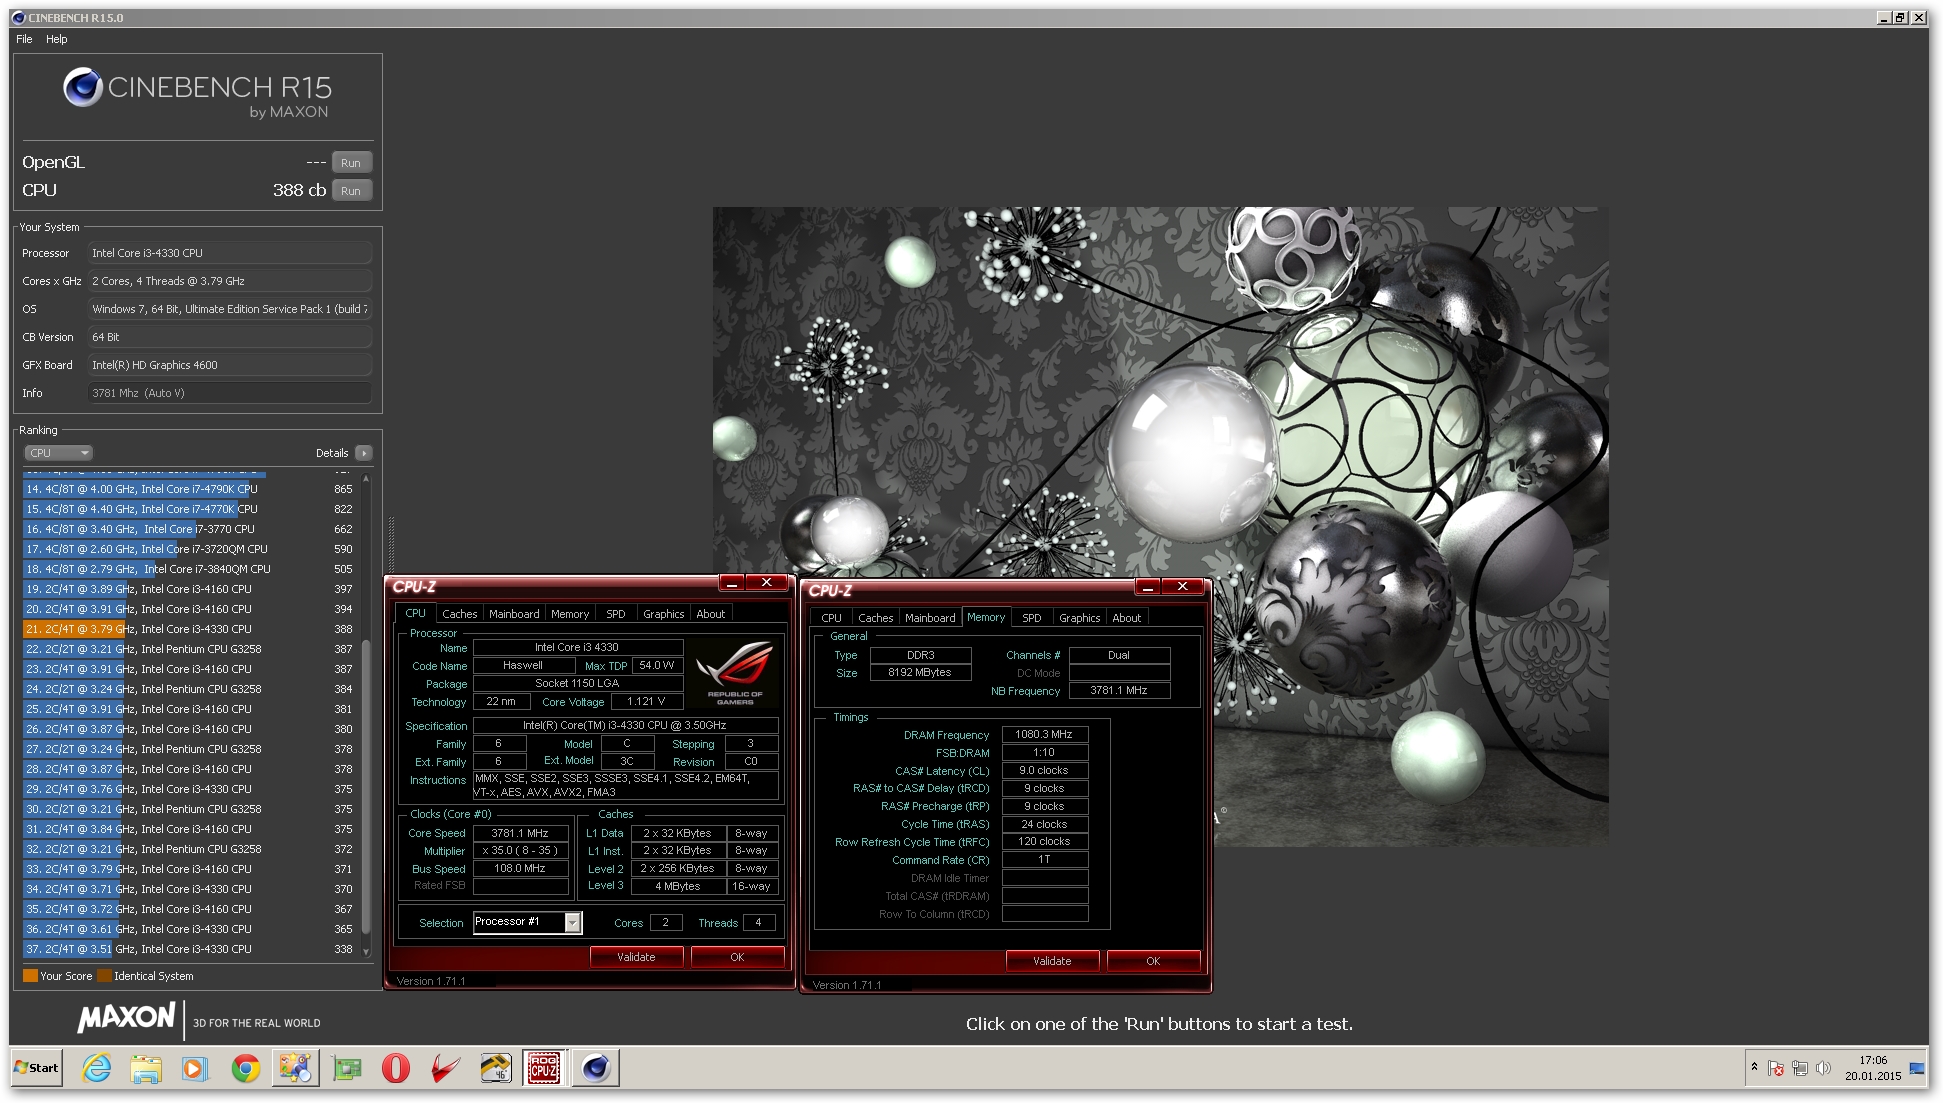Open SPD tab in left CPU-Z window
This screenshot has height=1103, width=1943.
pos(616,614)
